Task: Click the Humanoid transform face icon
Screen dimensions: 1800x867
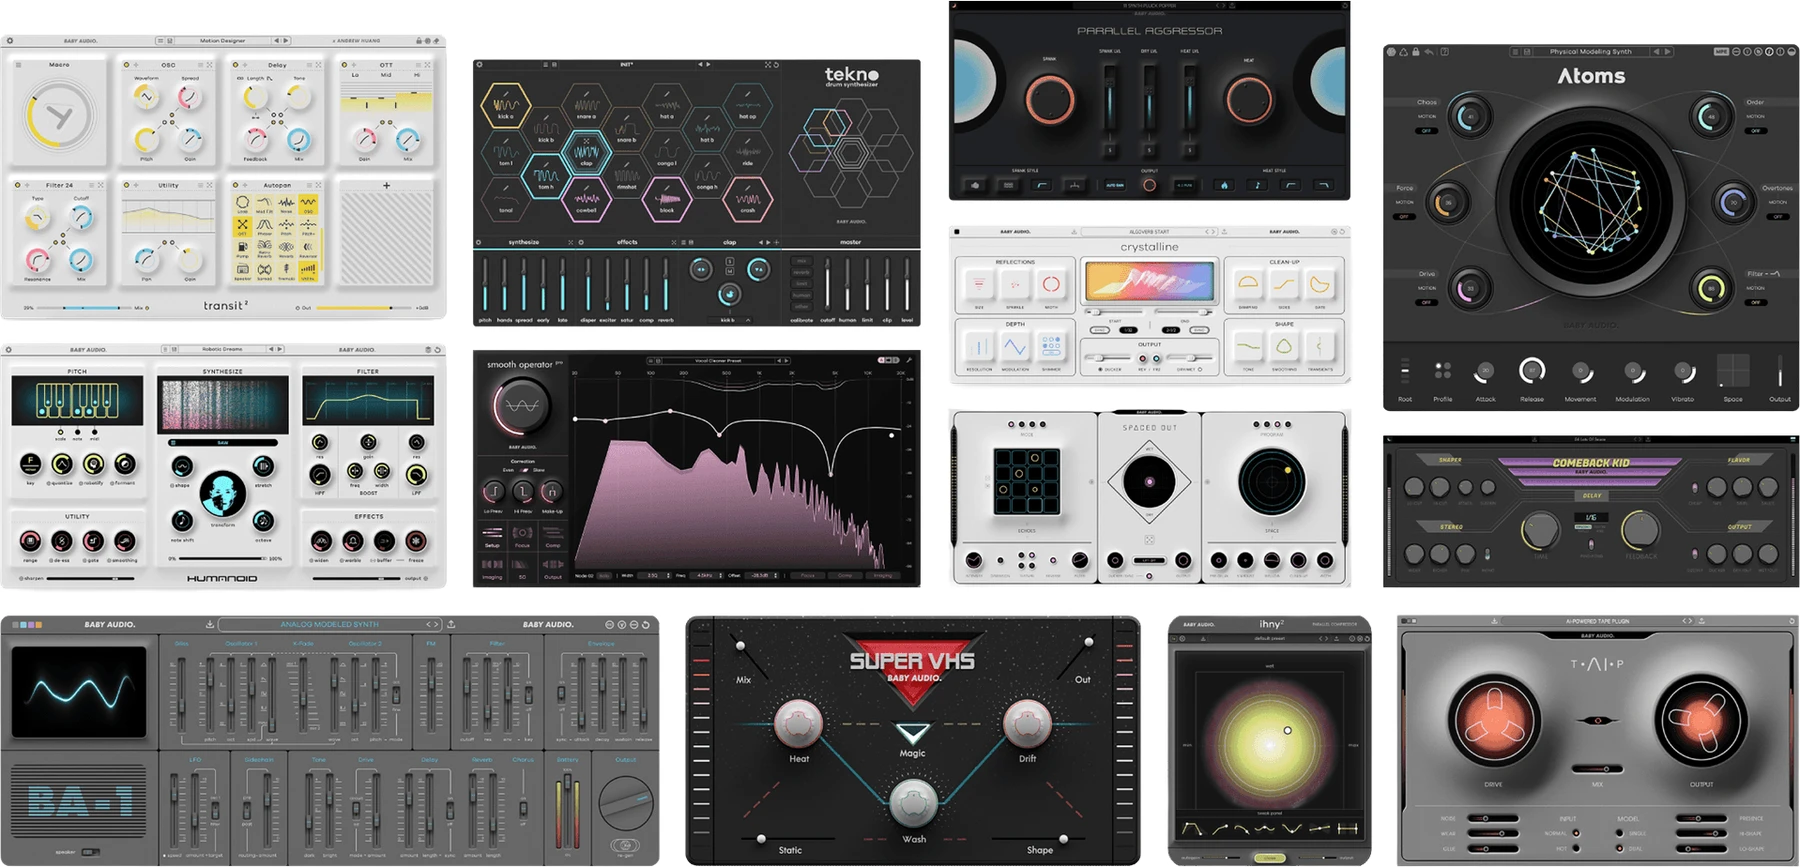Action: 222,493
